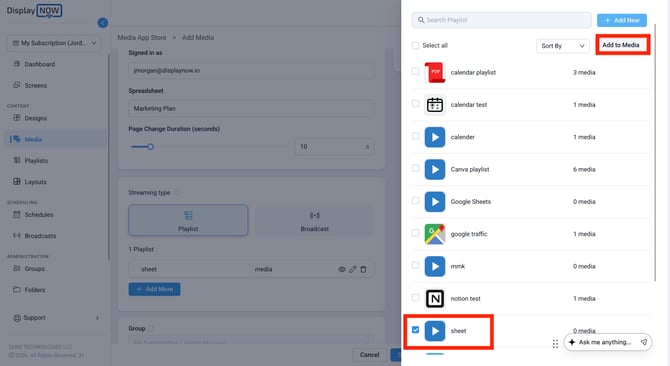This screenshot has height=366, width=670.
Task: Preview the sheet playlist with eye icon
Action: point(342,269)
